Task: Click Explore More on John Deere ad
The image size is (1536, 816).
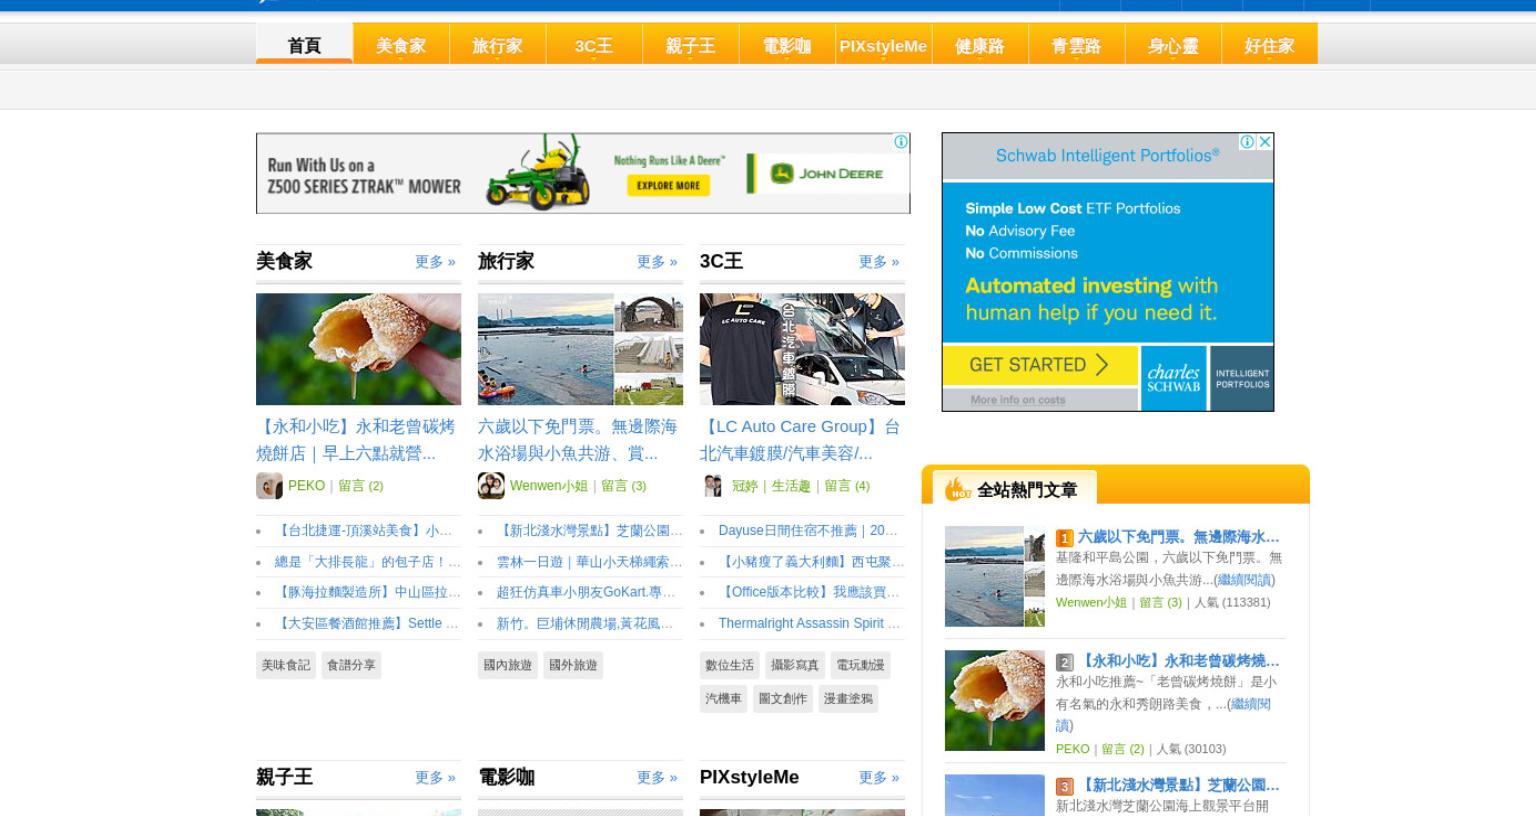Action: [x=668, y=185]
